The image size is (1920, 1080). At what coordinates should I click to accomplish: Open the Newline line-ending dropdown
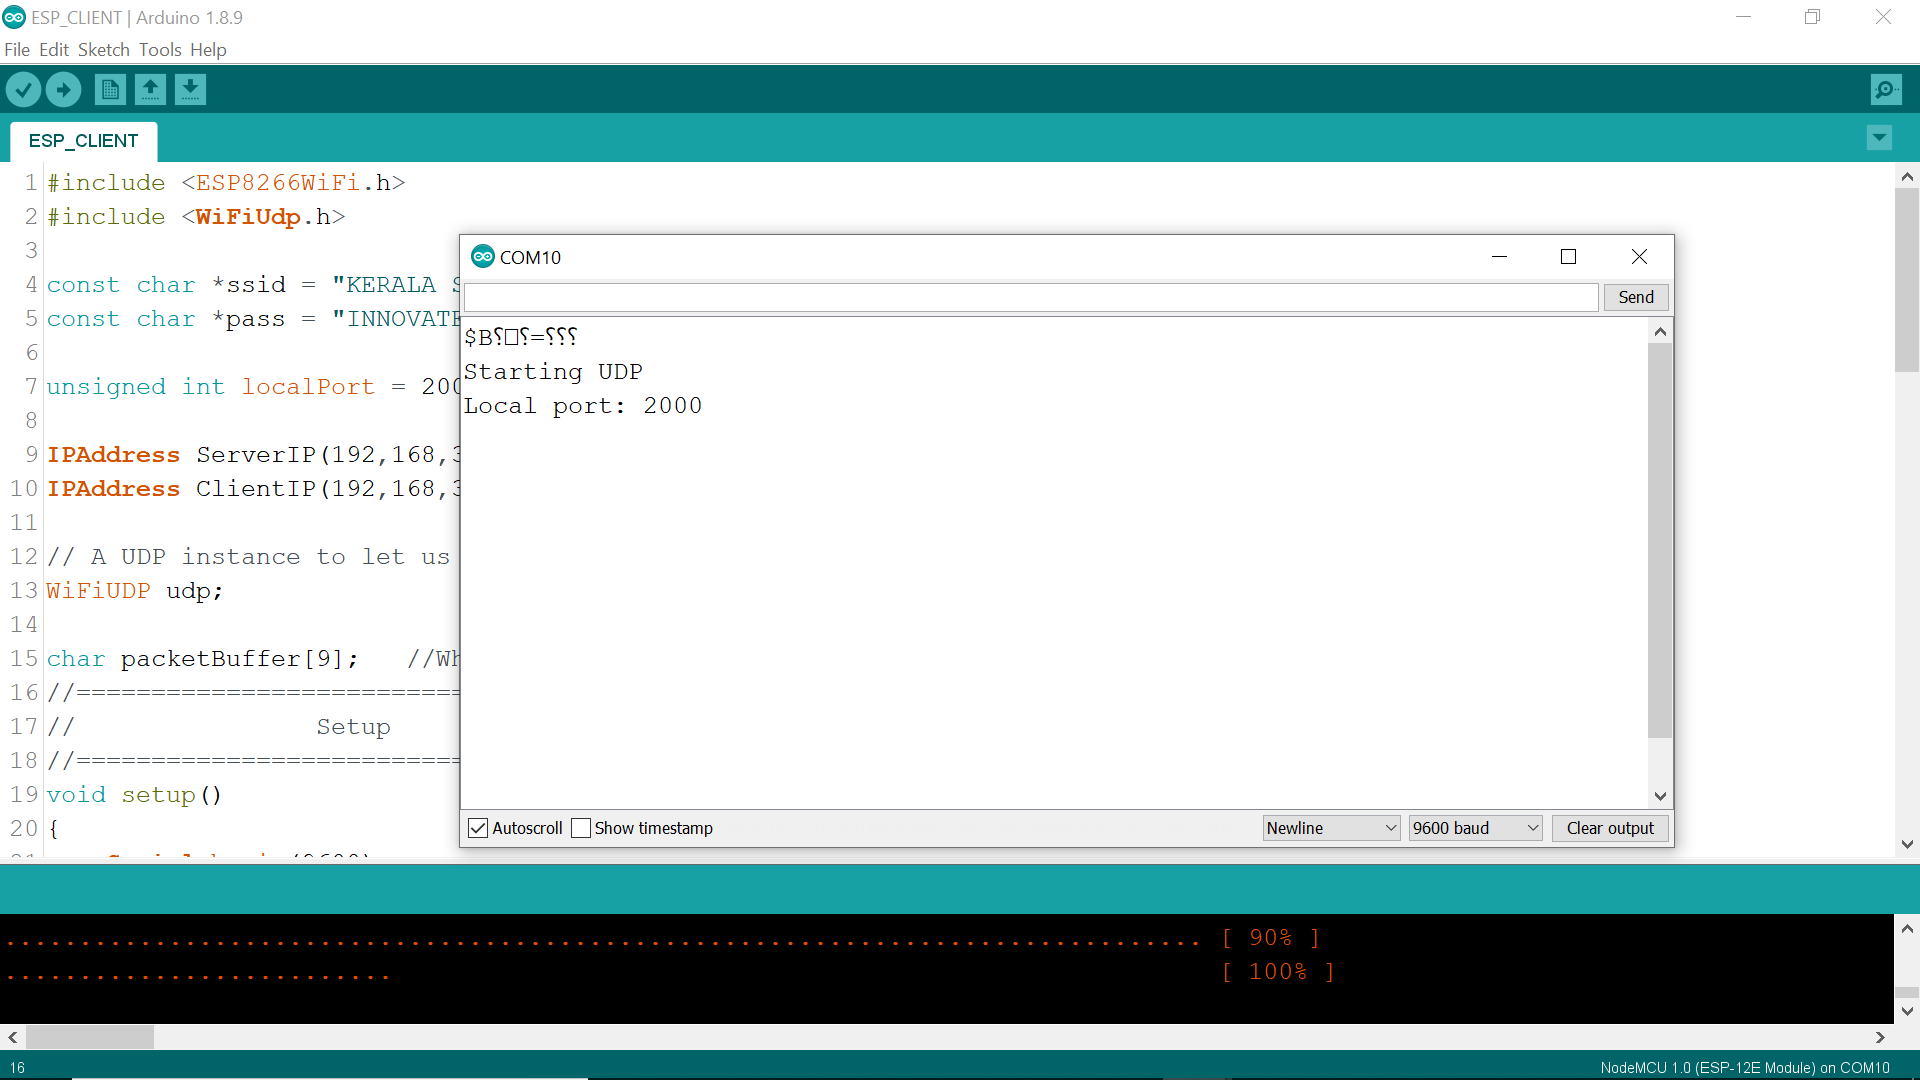1330,828
